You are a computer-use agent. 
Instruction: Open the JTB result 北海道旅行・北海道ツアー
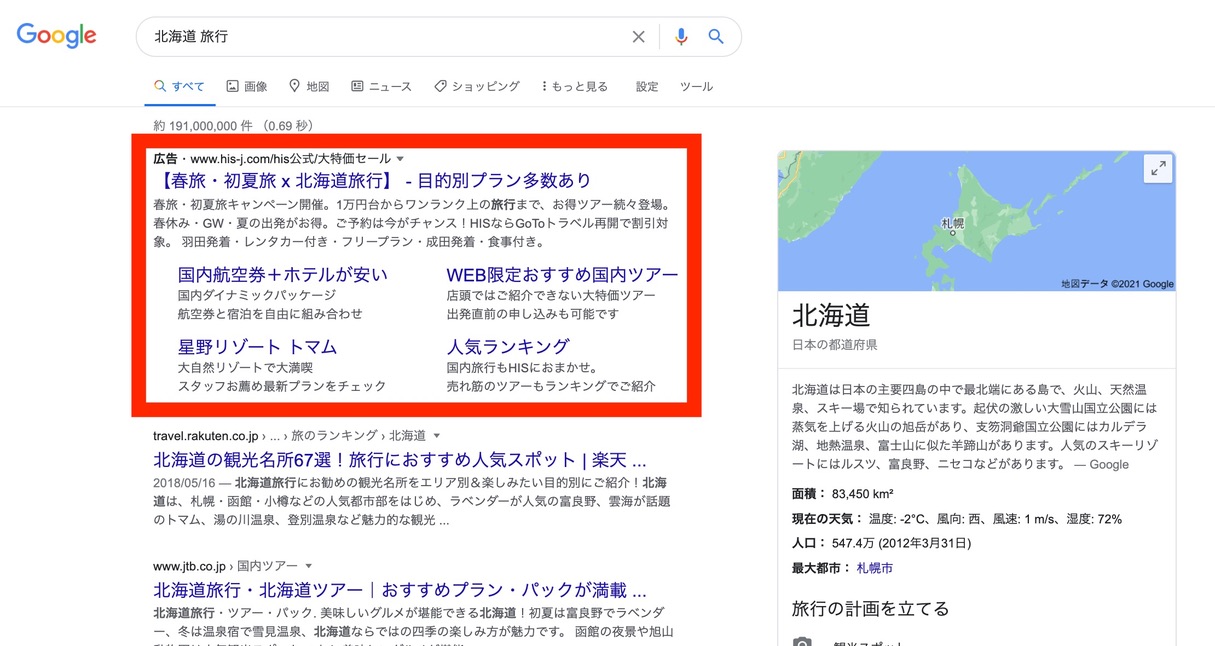coord(400,590)
